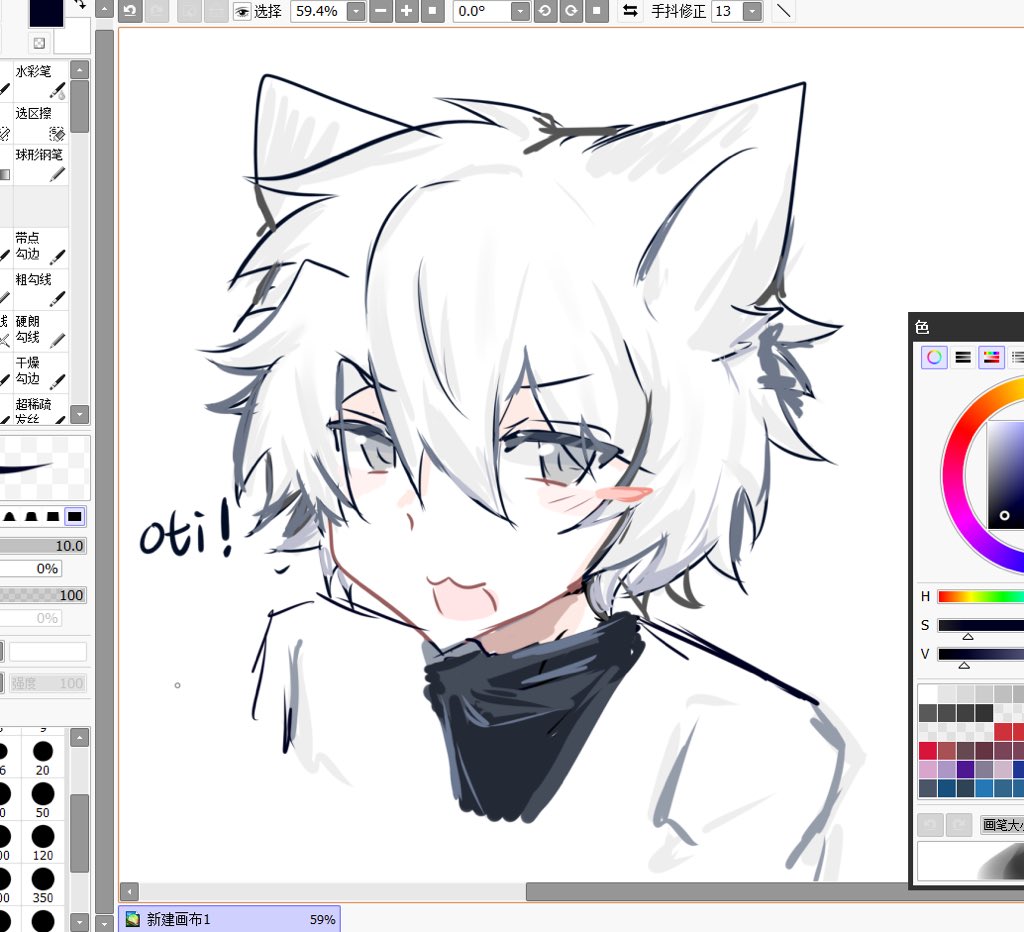
Task: Choose the flat square brush edge shape
Action: click(x=53, y=517)
